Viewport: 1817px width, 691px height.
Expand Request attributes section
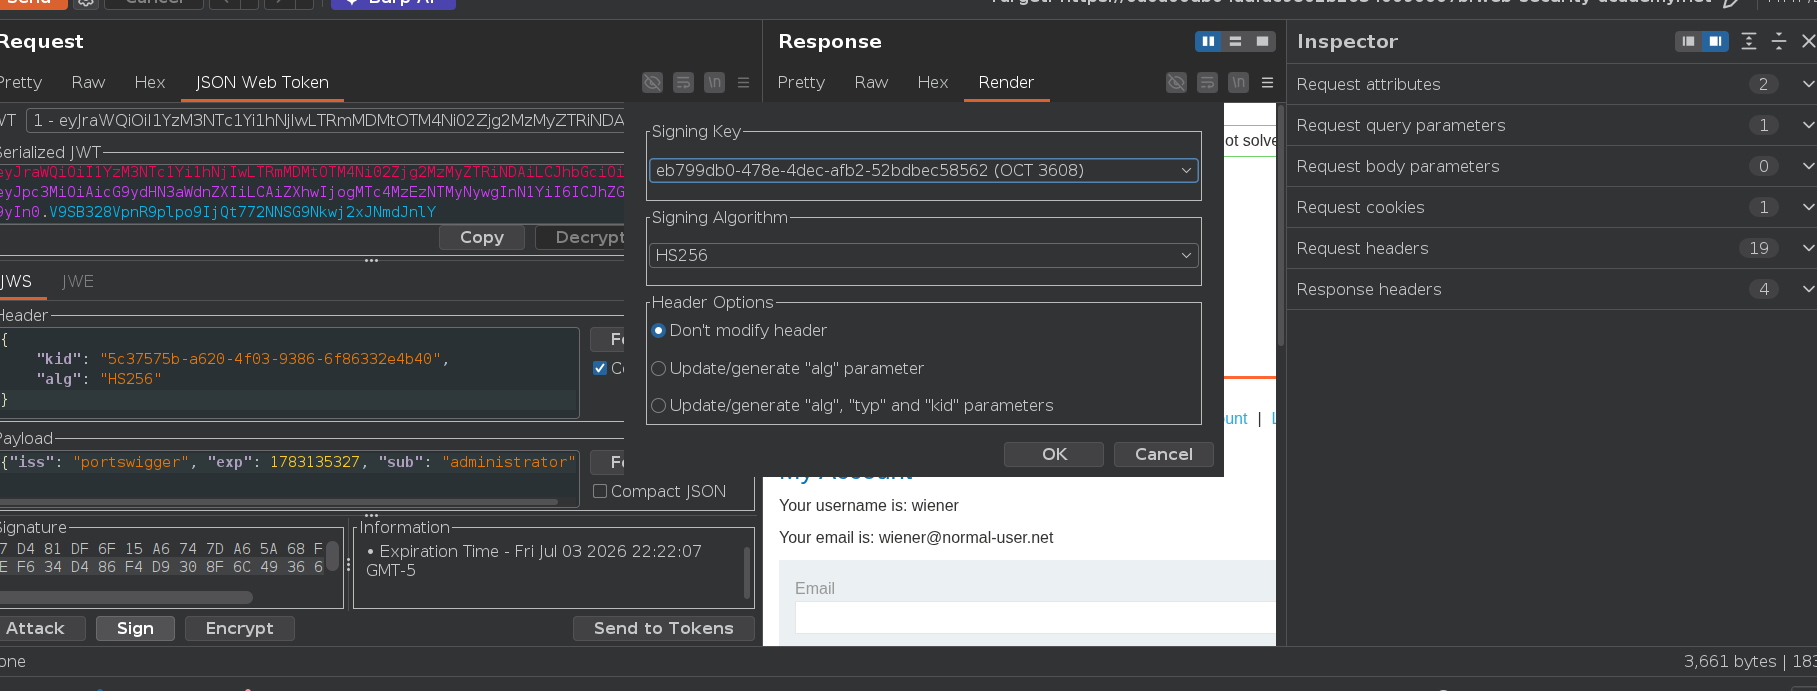pos(1551,84)
